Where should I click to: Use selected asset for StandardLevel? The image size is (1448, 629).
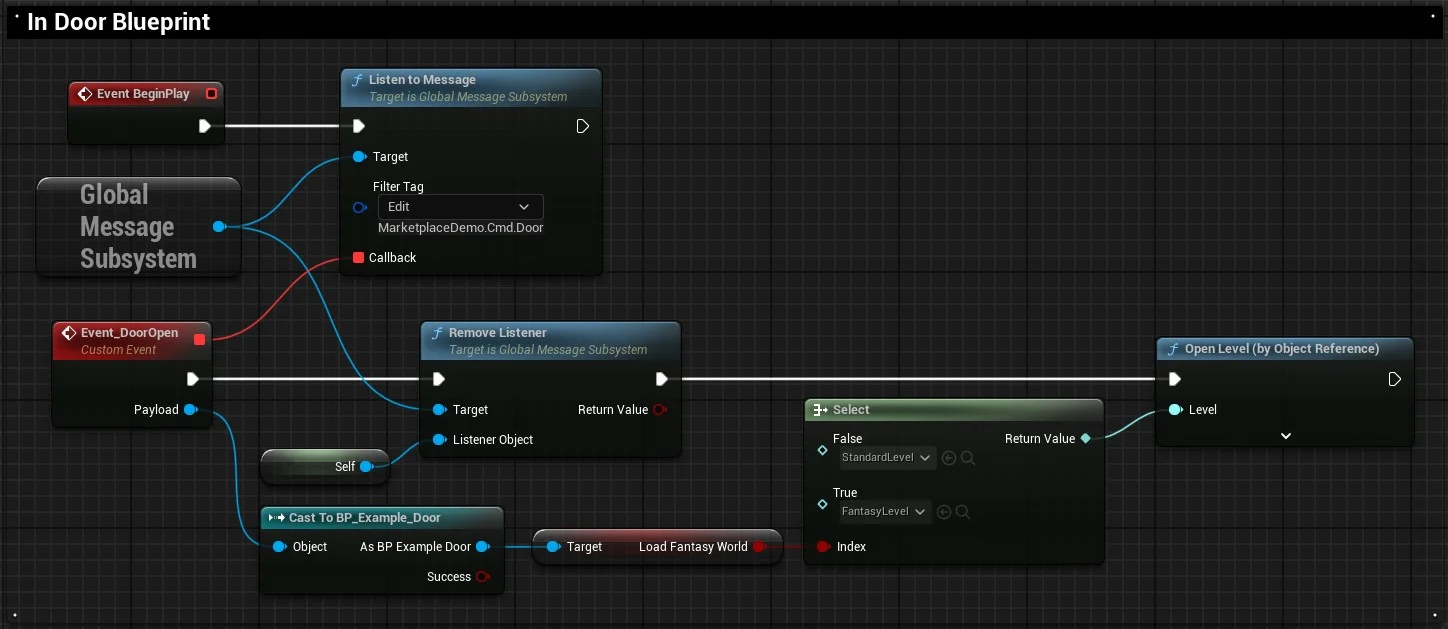[949, 458]
